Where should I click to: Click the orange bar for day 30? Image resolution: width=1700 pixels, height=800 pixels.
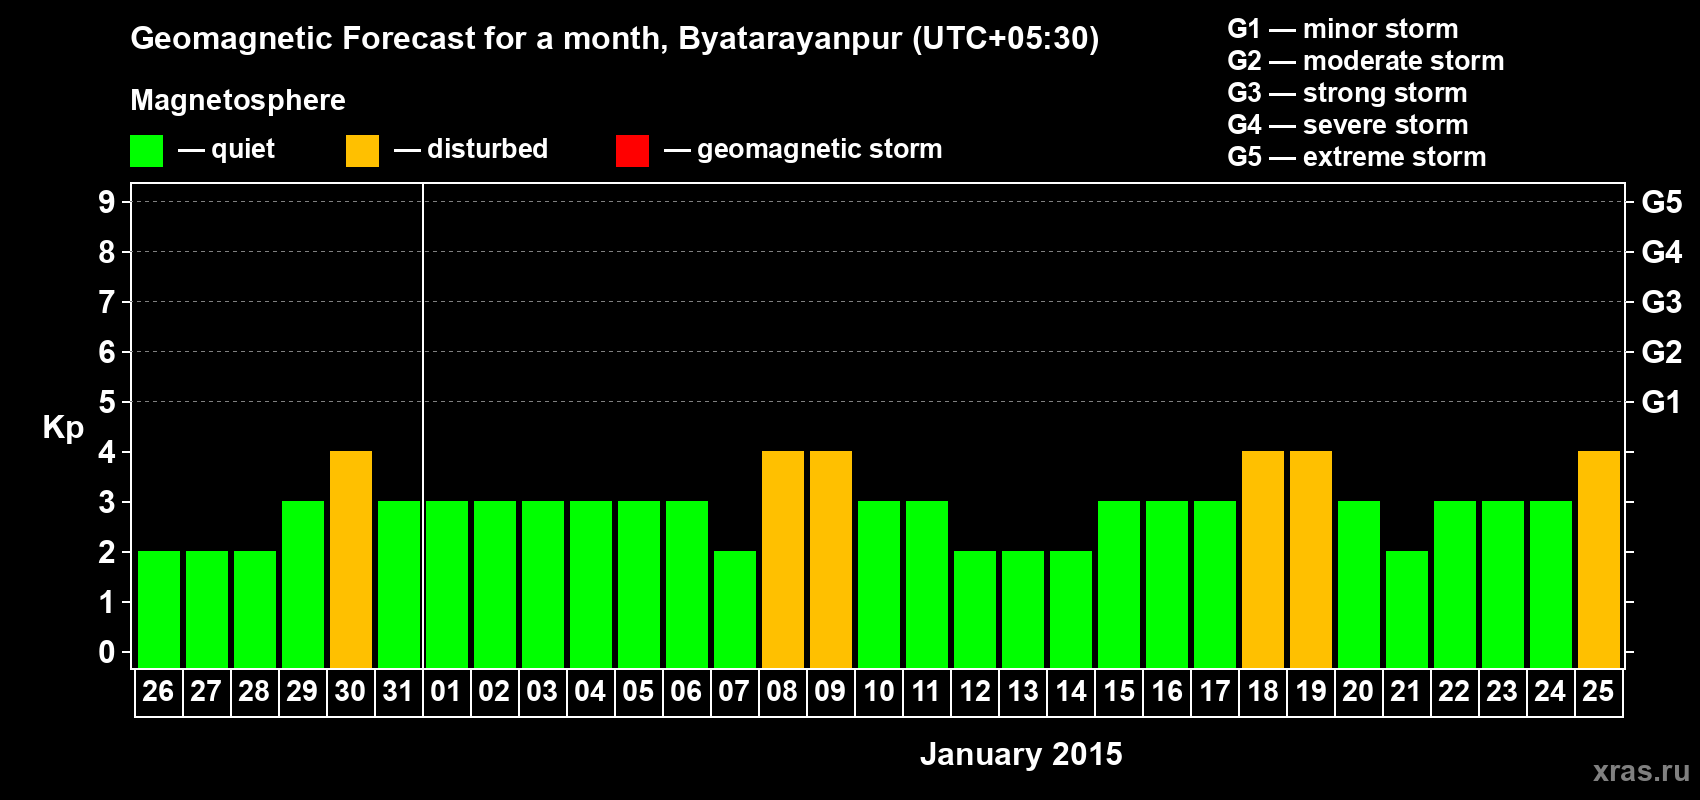pos(351,560)
